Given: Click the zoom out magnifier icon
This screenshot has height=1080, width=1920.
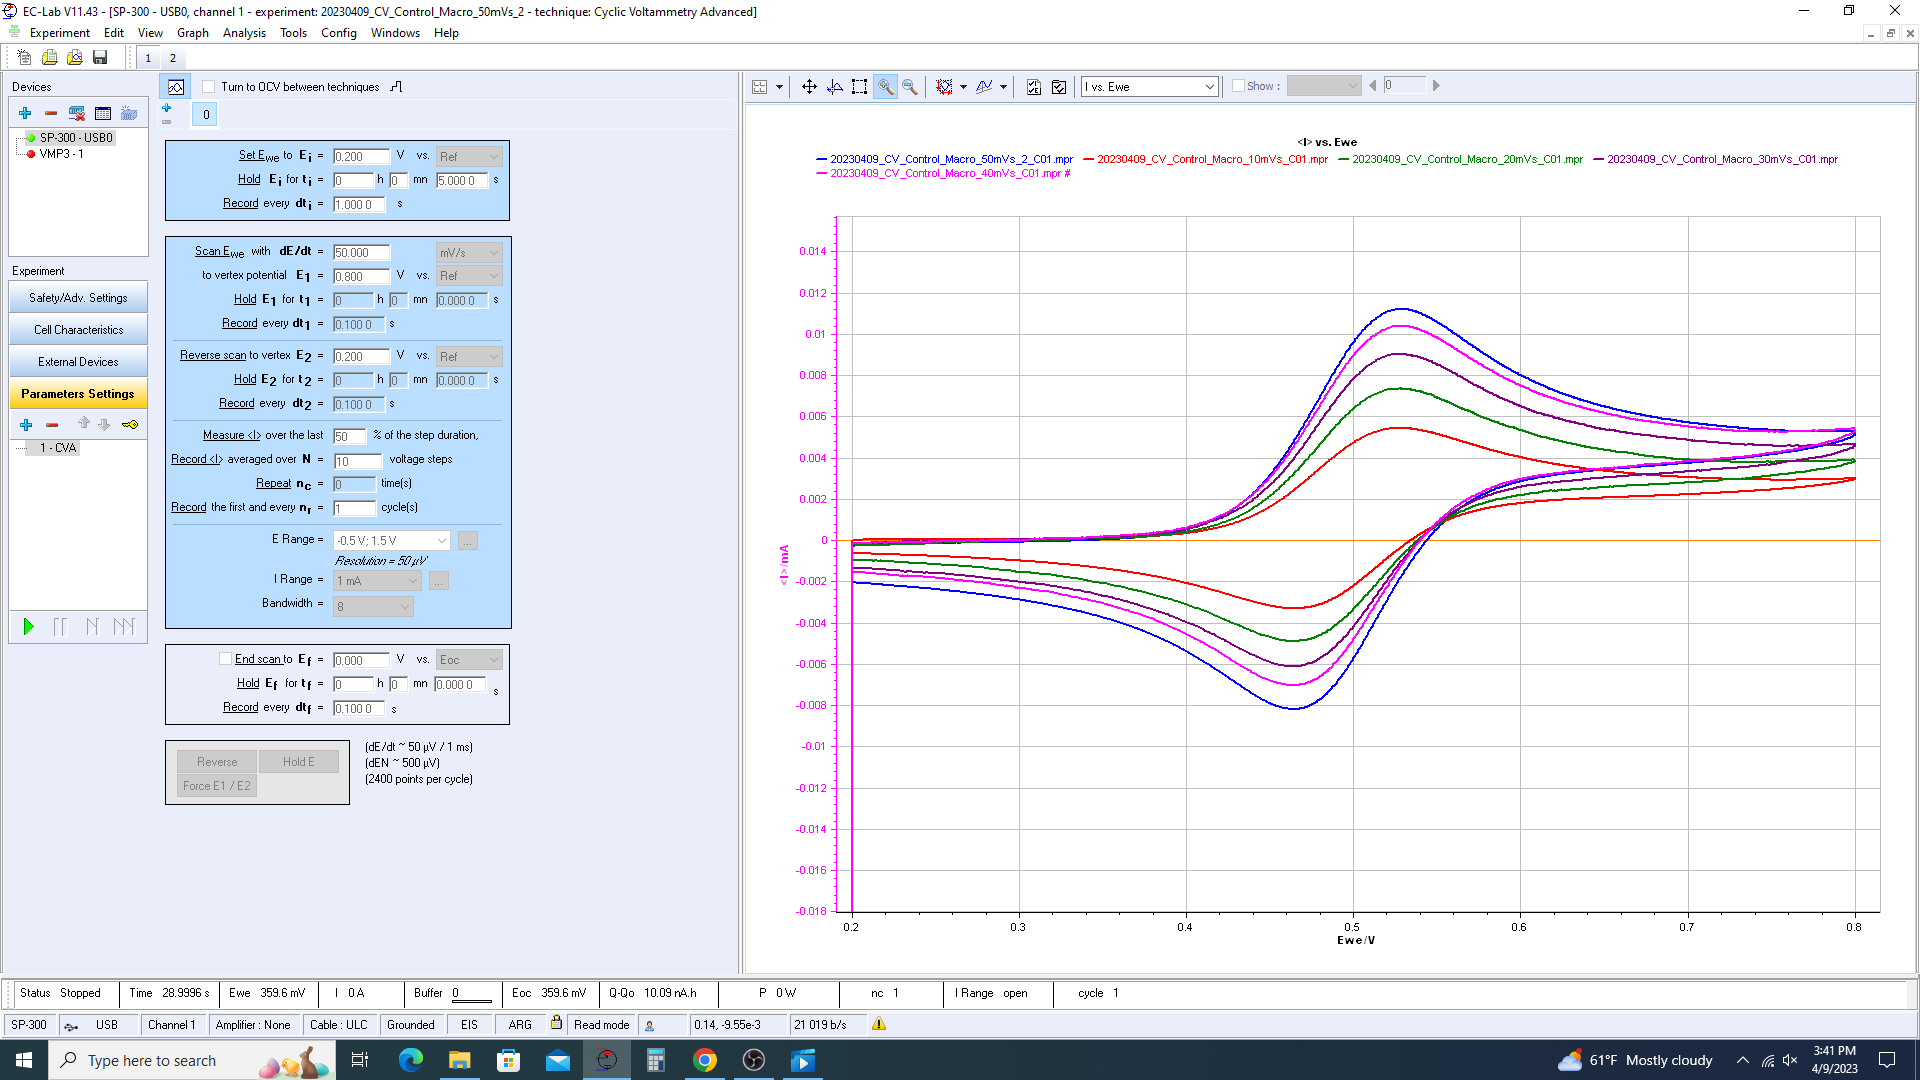Looking at the screenshot, I should (910, 87).
